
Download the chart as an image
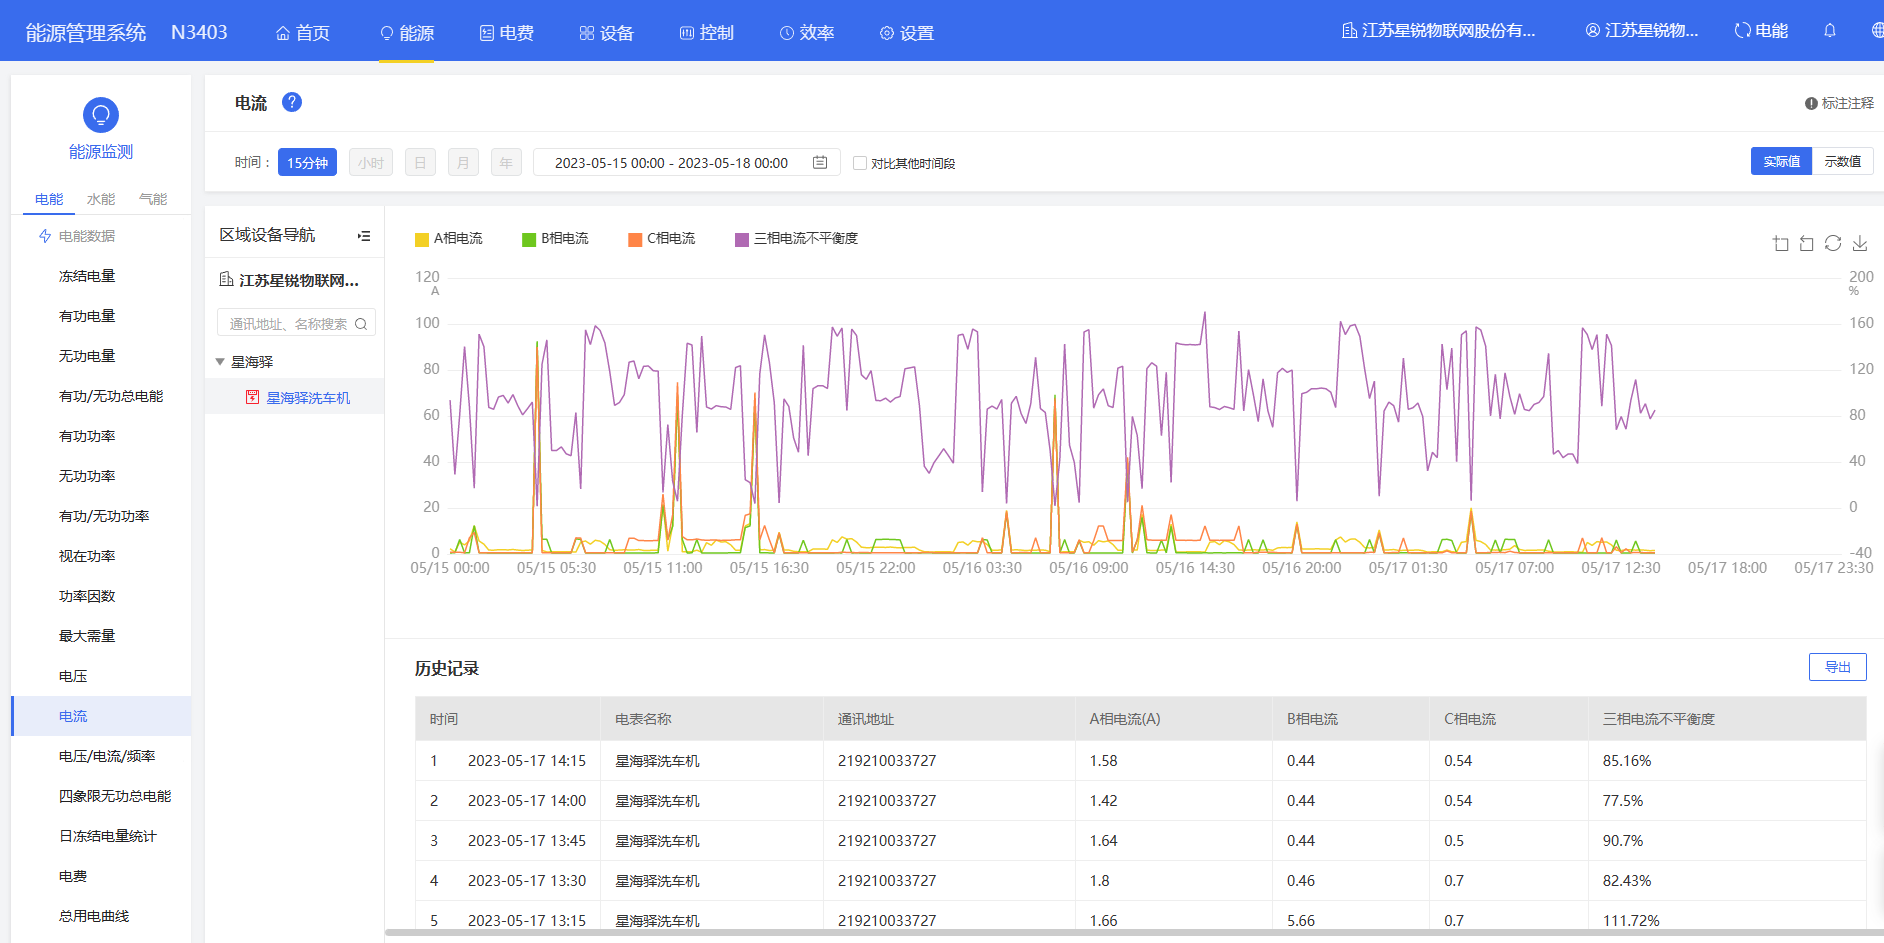click(x=1860, y=243)
